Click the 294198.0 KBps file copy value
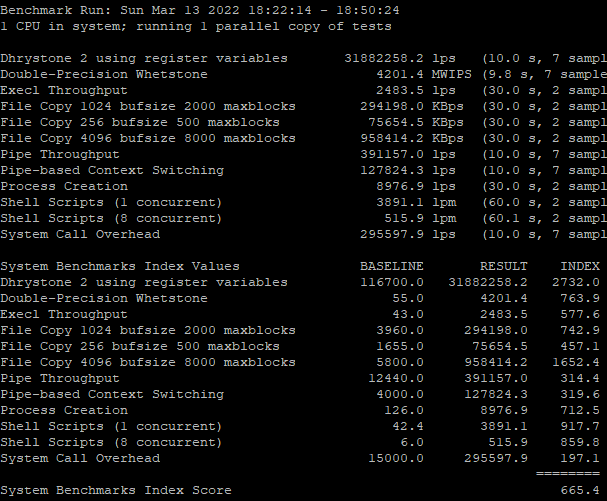607x501 pixels. (x=412, y=106)
